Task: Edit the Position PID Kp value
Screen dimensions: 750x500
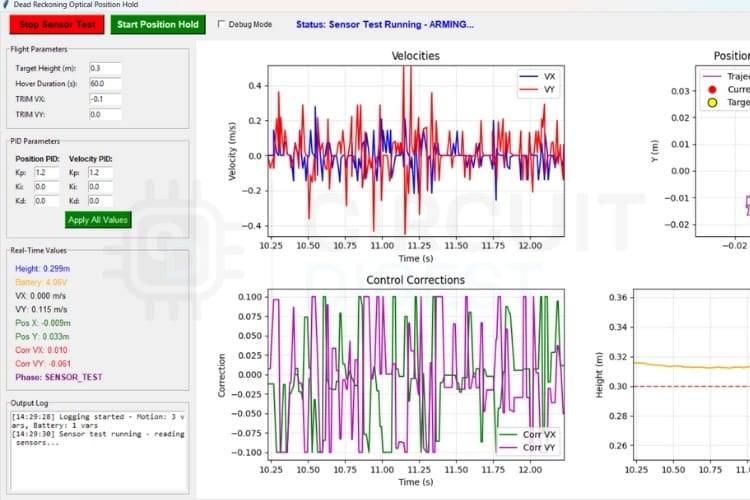Action: 47,173
